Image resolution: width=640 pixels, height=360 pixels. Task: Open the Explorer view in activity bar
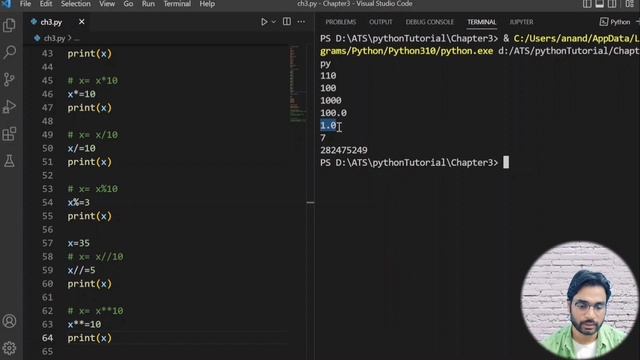pos(9,25)
